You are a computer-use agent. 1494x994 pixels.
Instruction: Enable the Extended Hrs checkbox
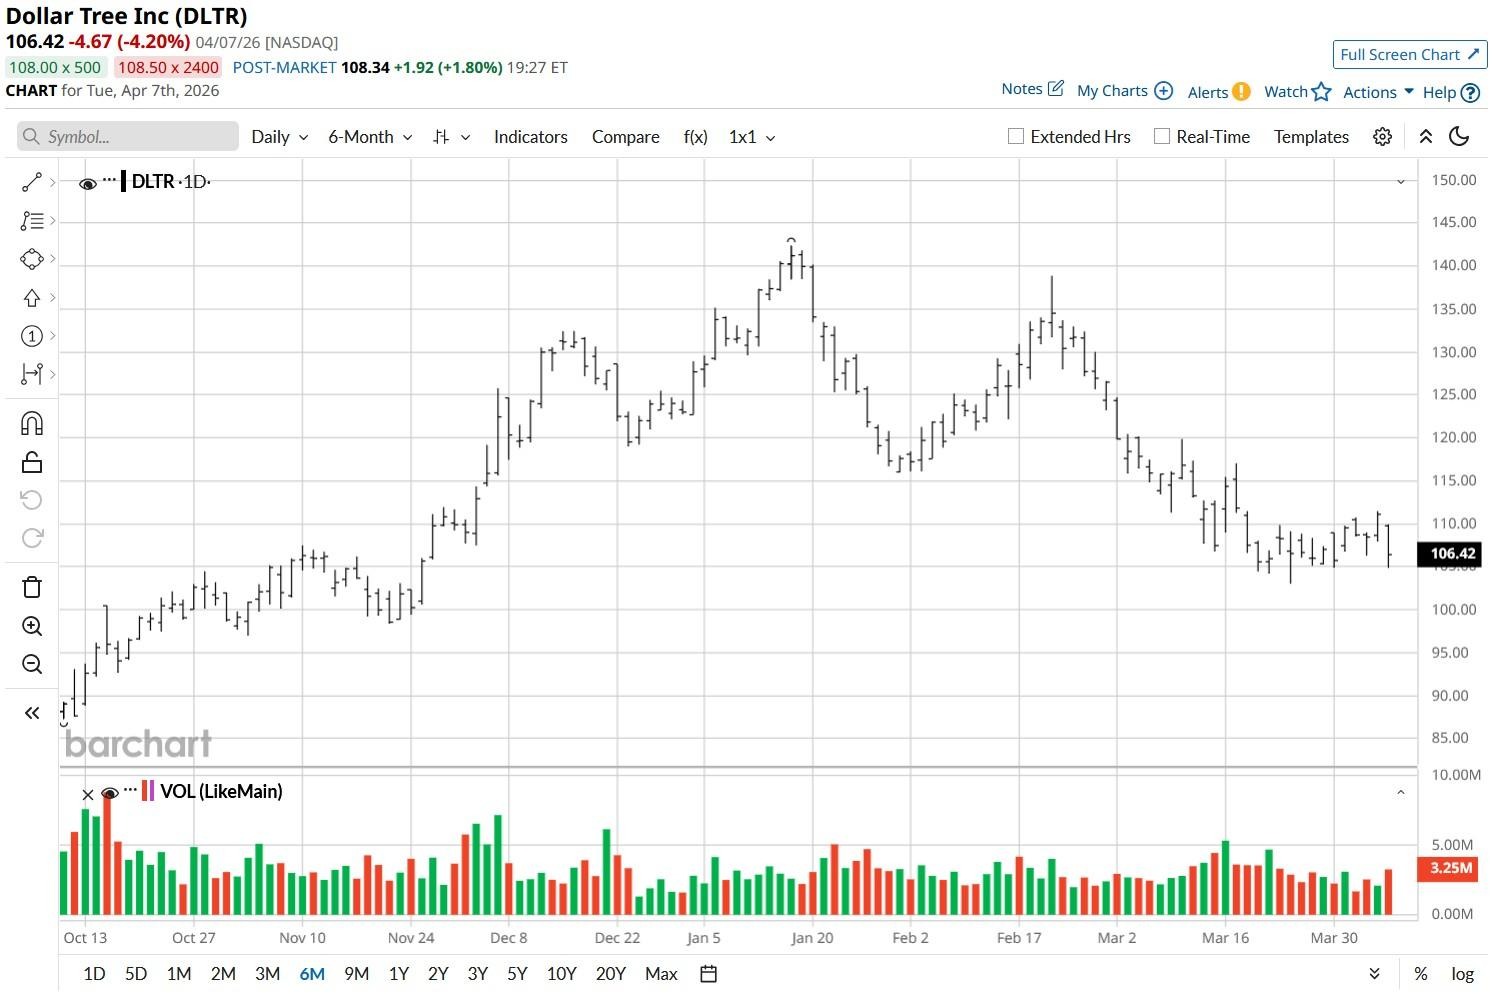(x=1016, y=137)
